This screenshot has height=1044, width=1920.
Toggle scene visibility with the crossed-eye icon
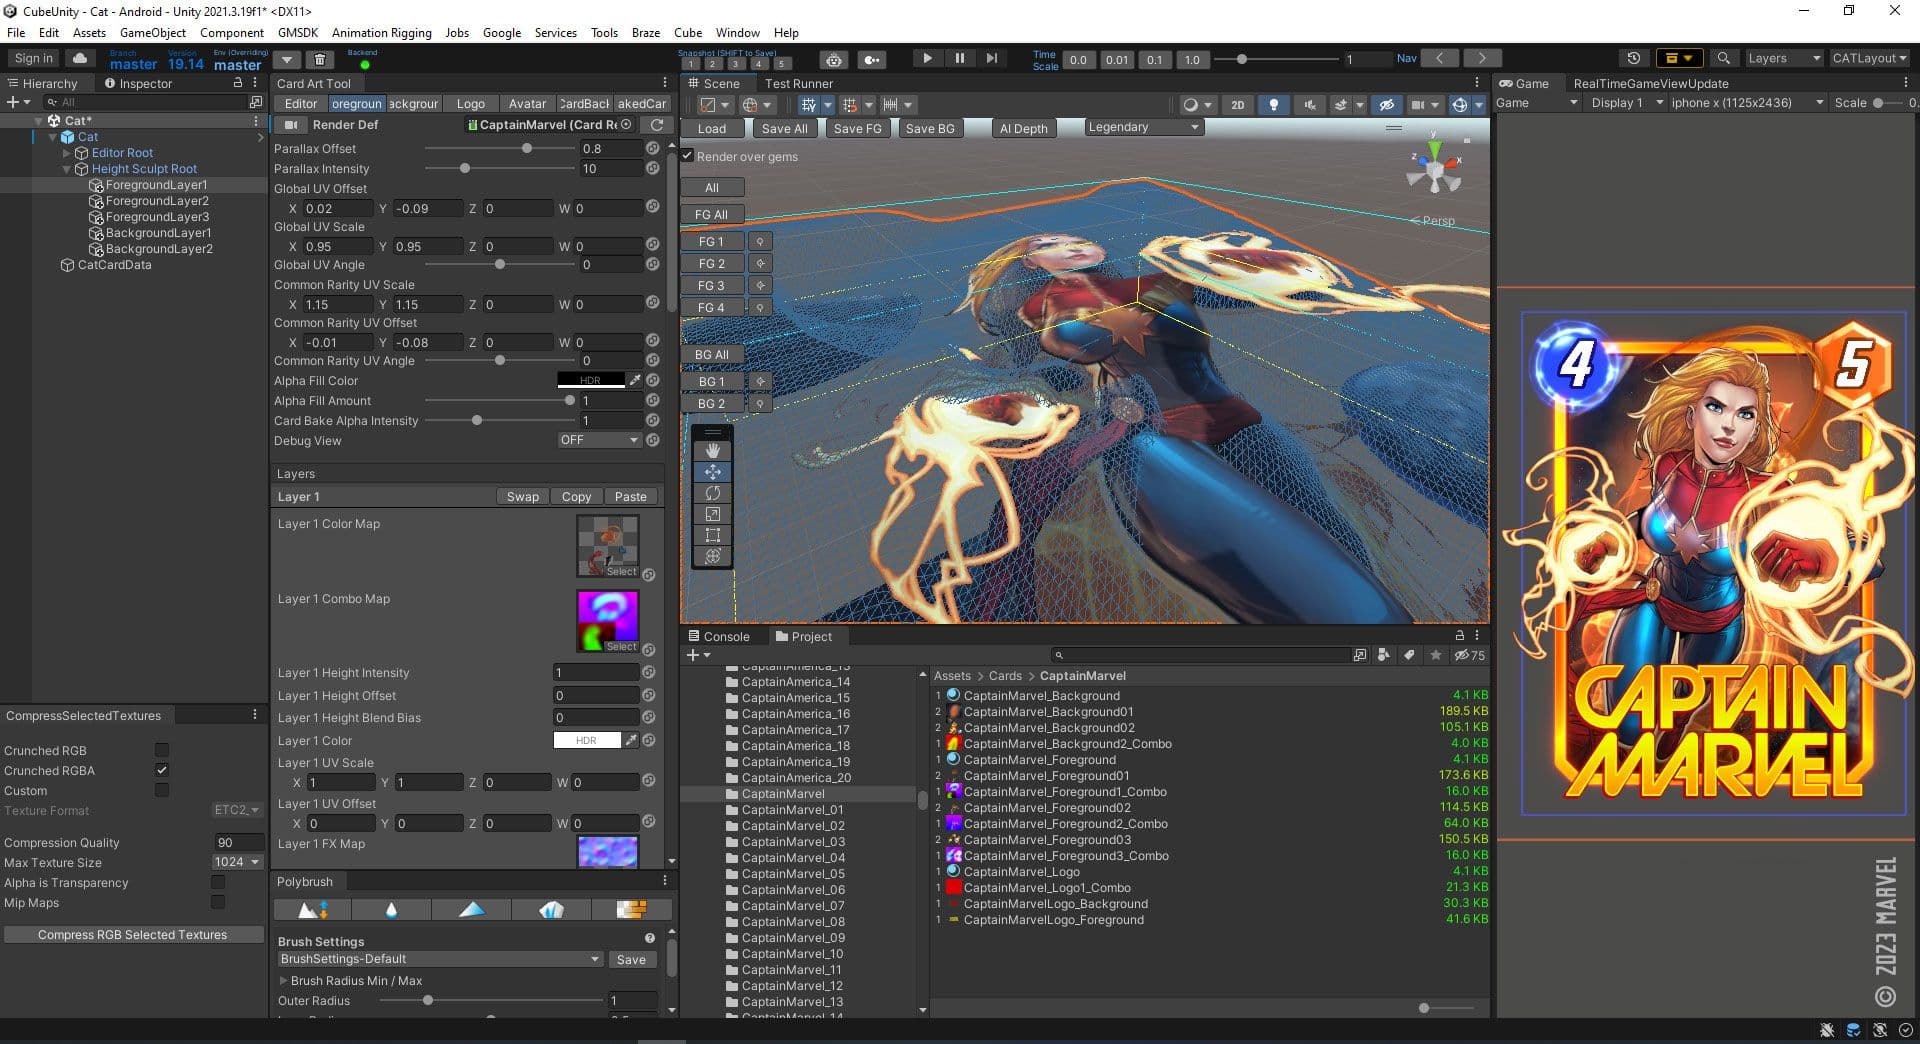pos(1386,103)
